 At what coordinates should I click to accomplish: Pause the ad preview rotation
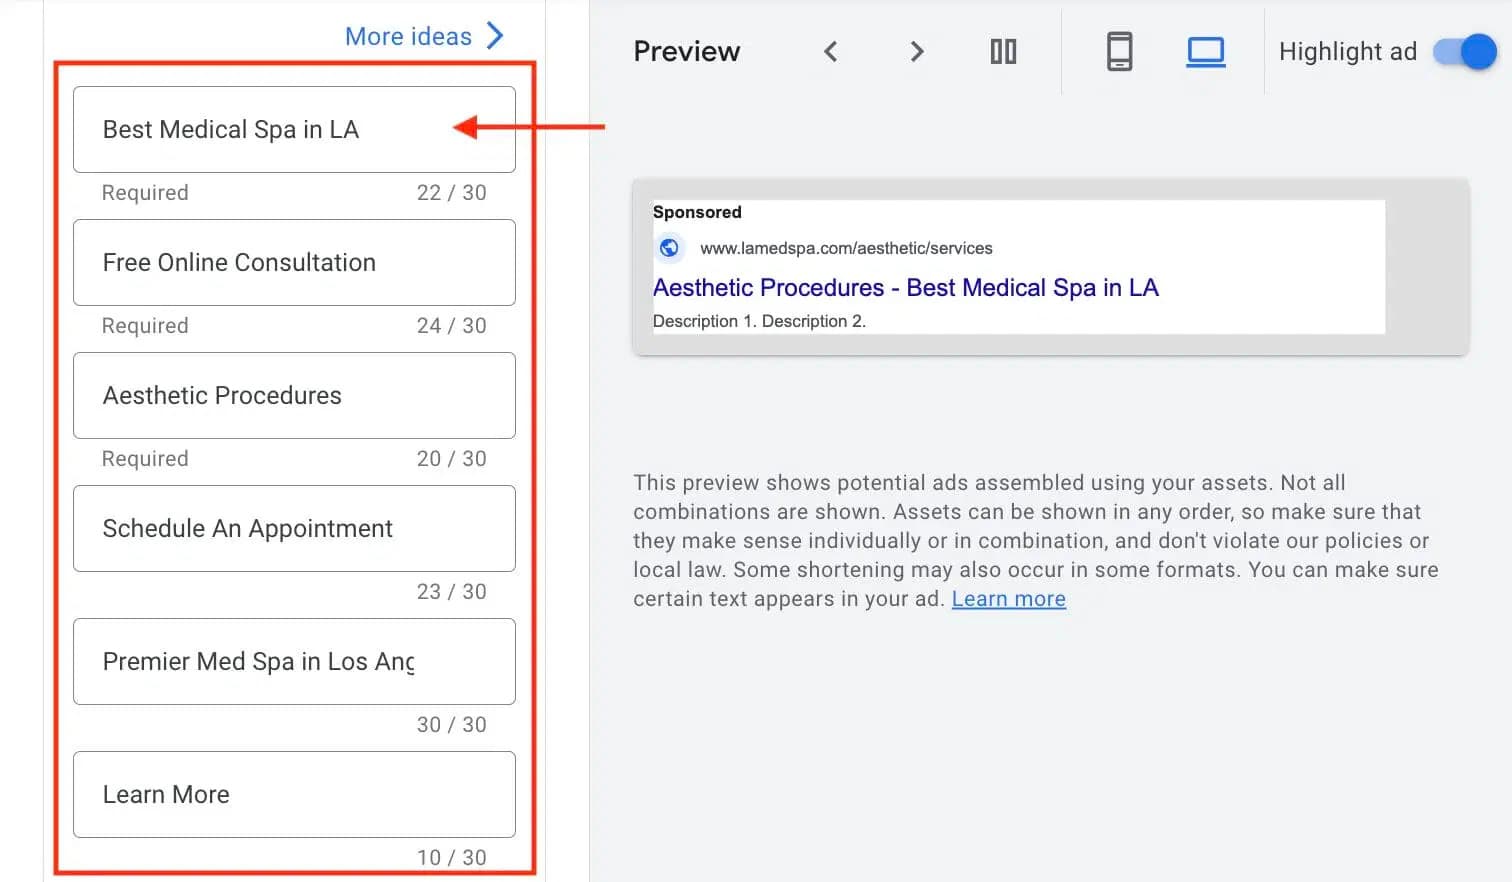(x=1003, y=52)
